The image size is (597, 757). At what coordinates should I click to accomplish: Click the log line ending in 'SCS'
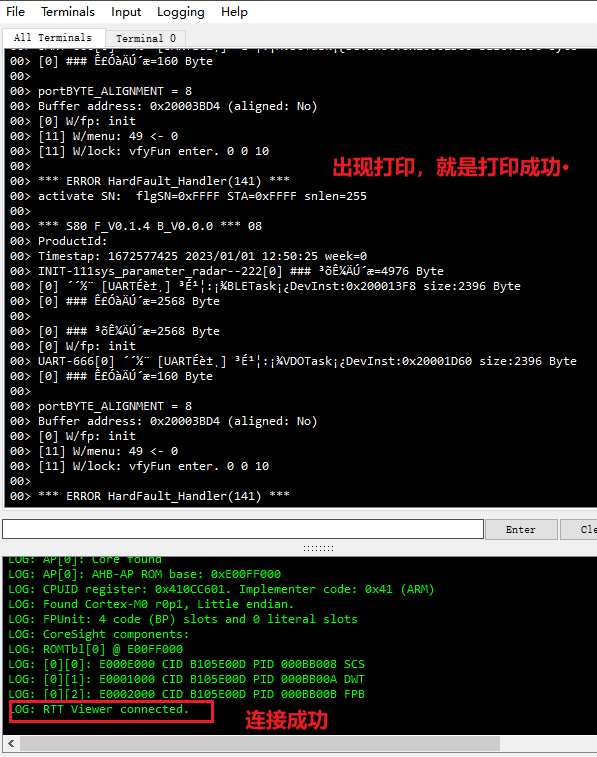pyautogui.click(x=187, y=664)
